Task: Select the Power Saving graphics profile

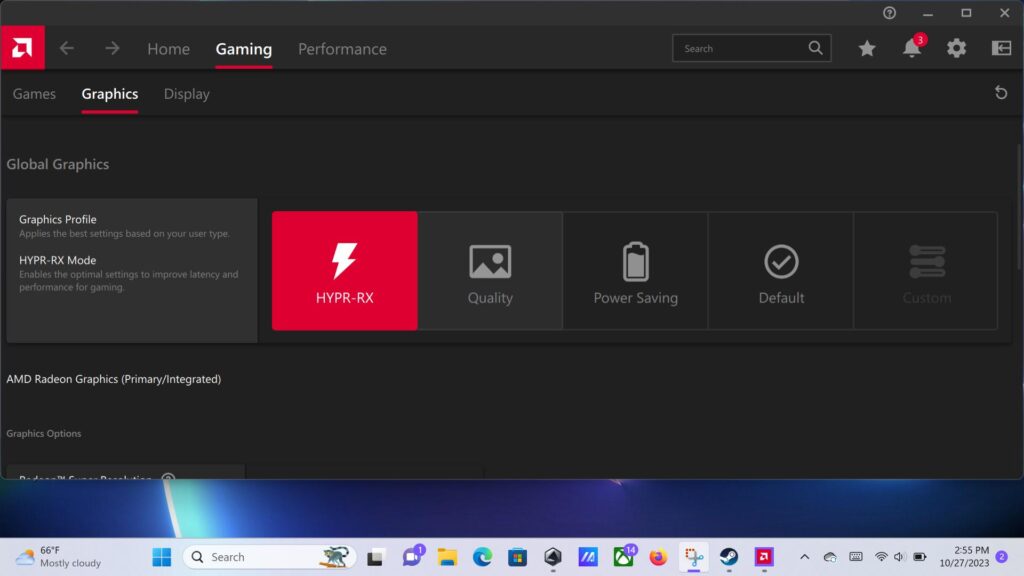Action: [x=635, y=270]
